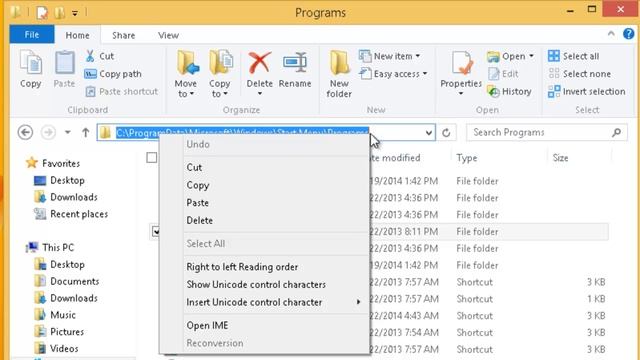
Task: Click the Copy icon in Clipboard group
Action: point(31,63)
